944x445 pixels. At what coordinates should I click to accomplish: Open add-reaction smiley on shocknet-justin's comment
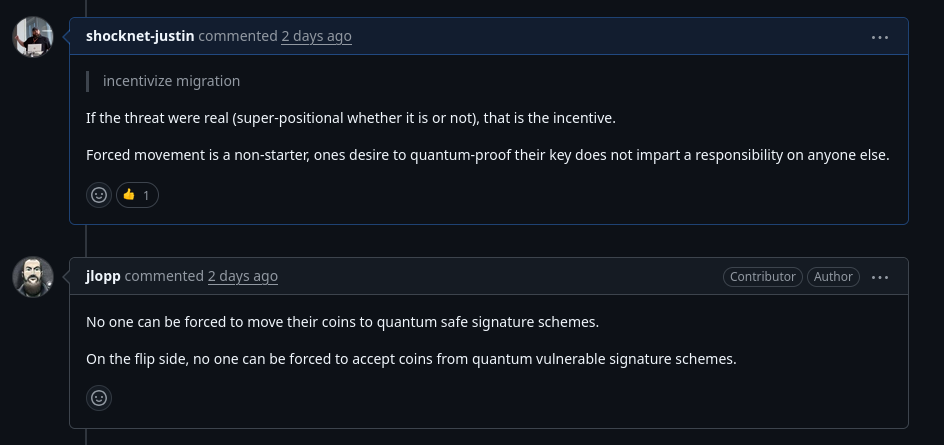(99, 195)
